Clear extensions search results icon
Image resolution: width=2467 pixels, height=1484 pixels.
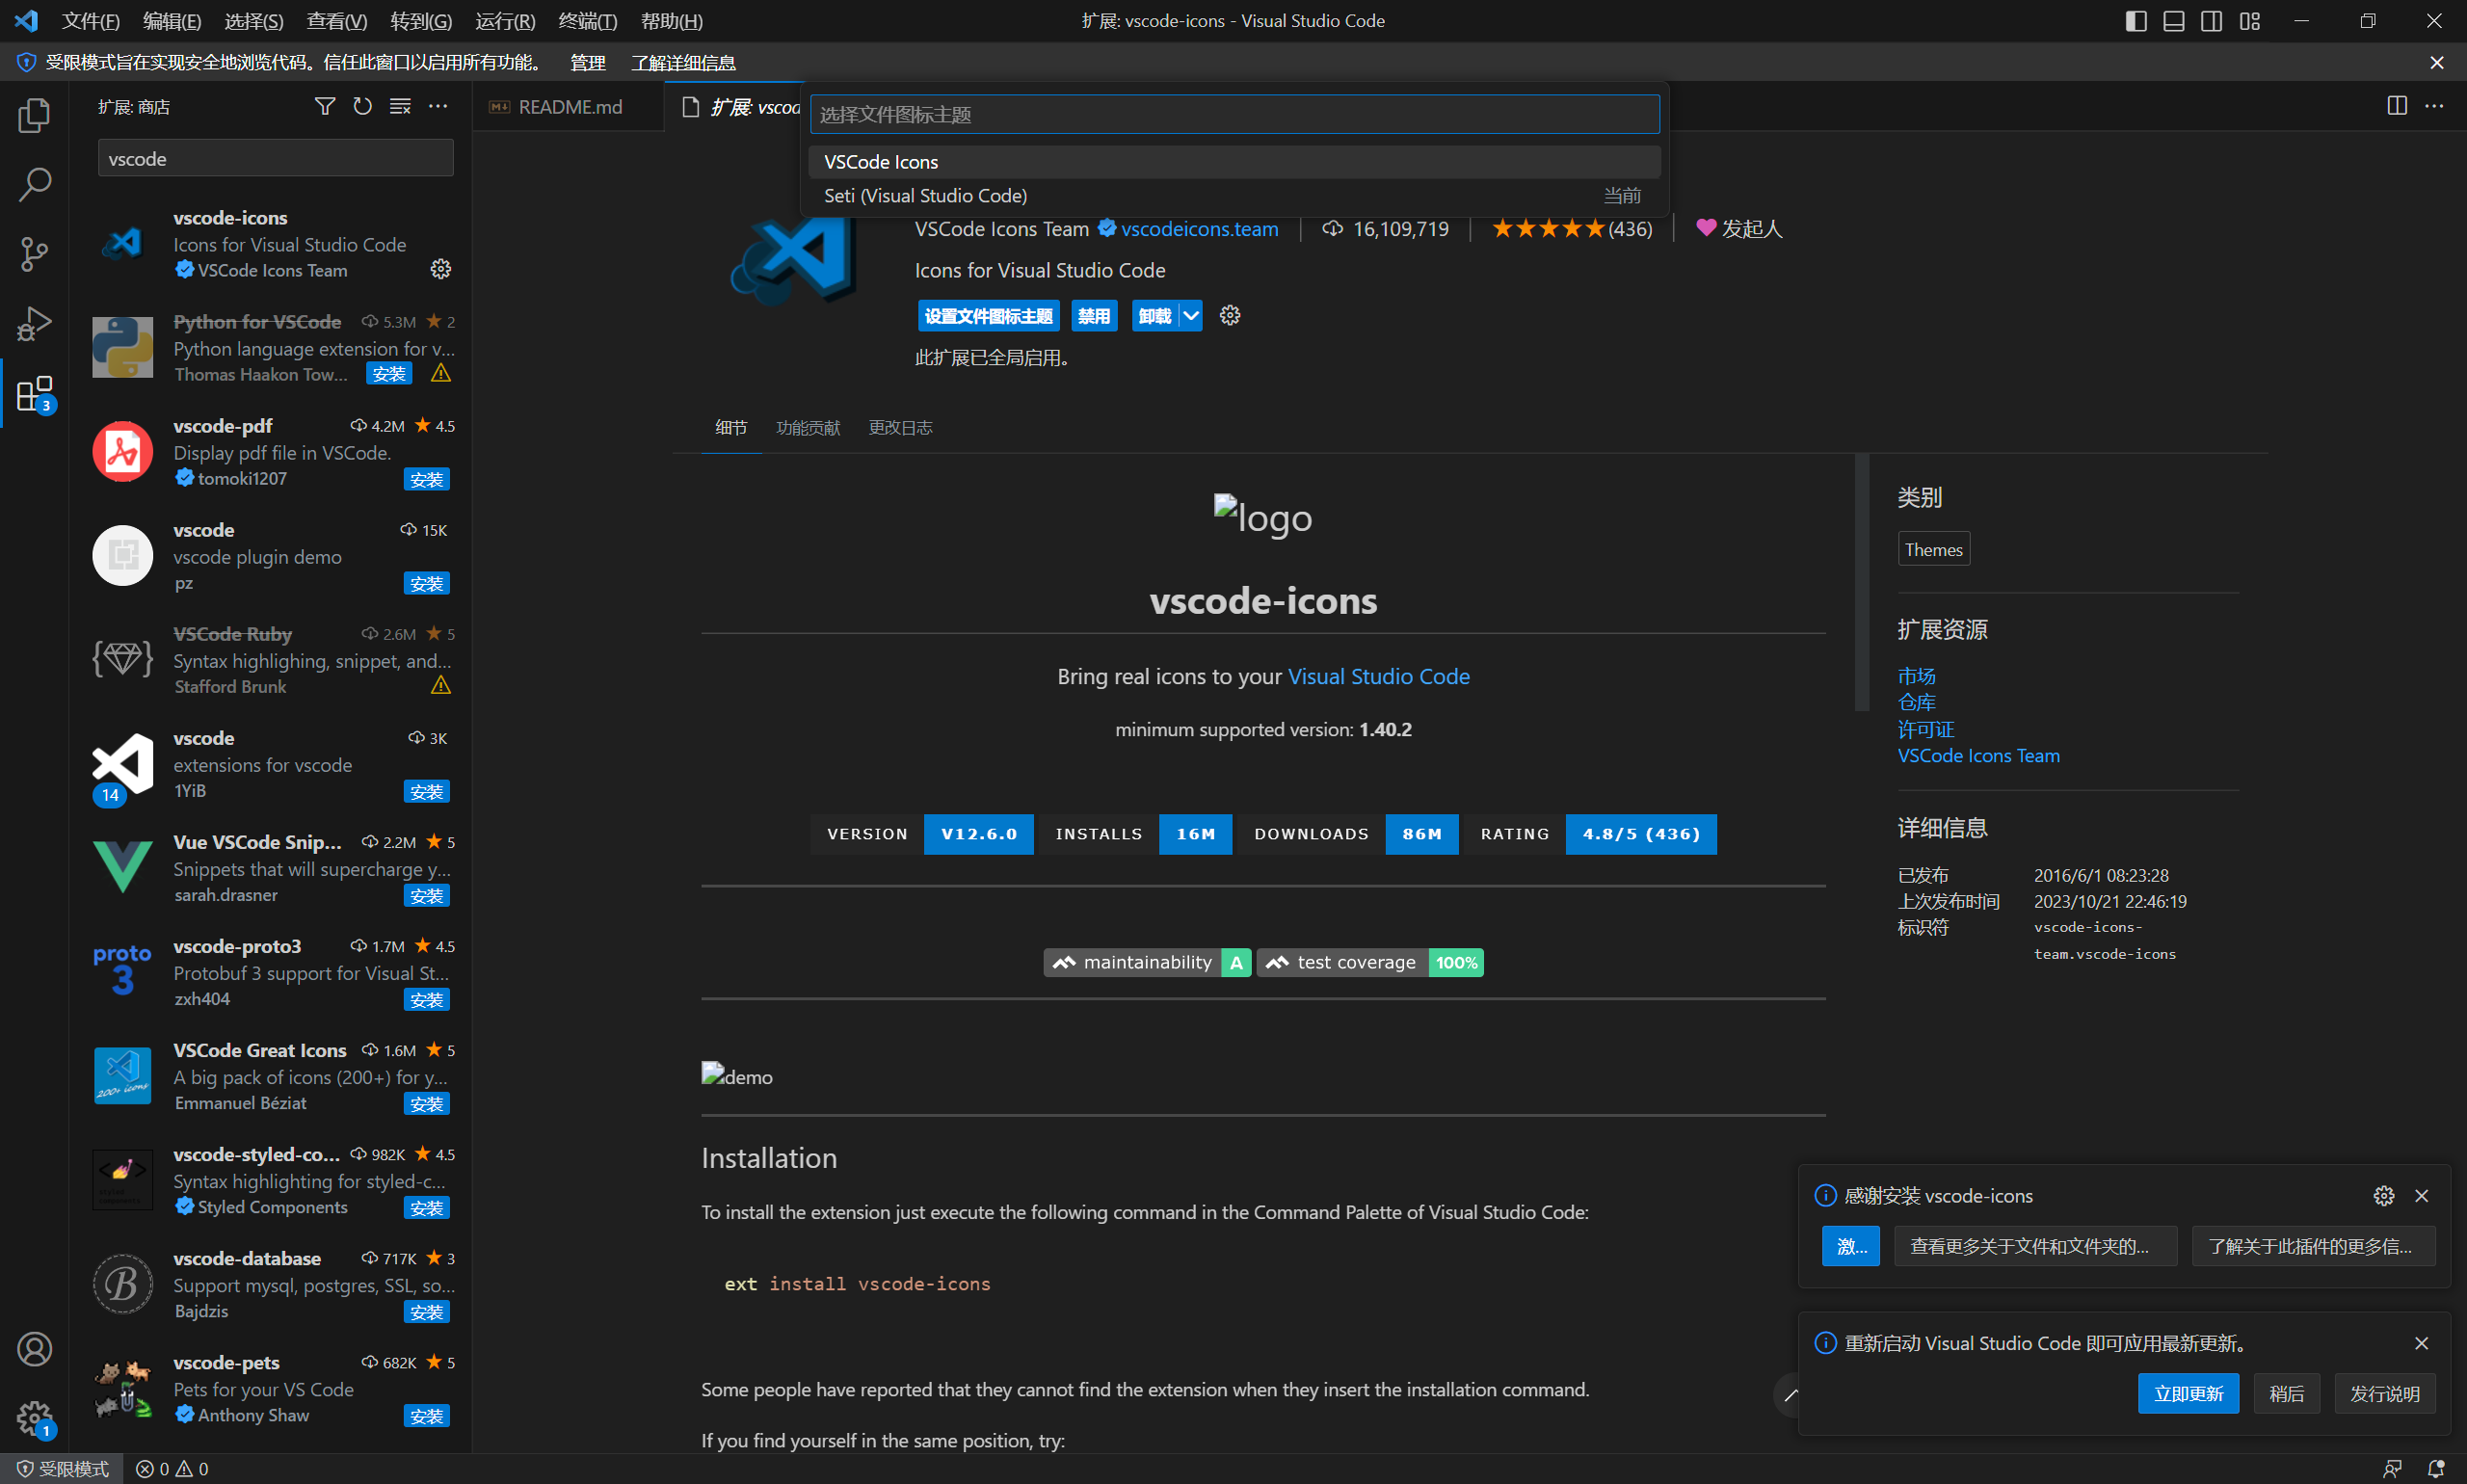pyautogui.click(x=400, y=106)
